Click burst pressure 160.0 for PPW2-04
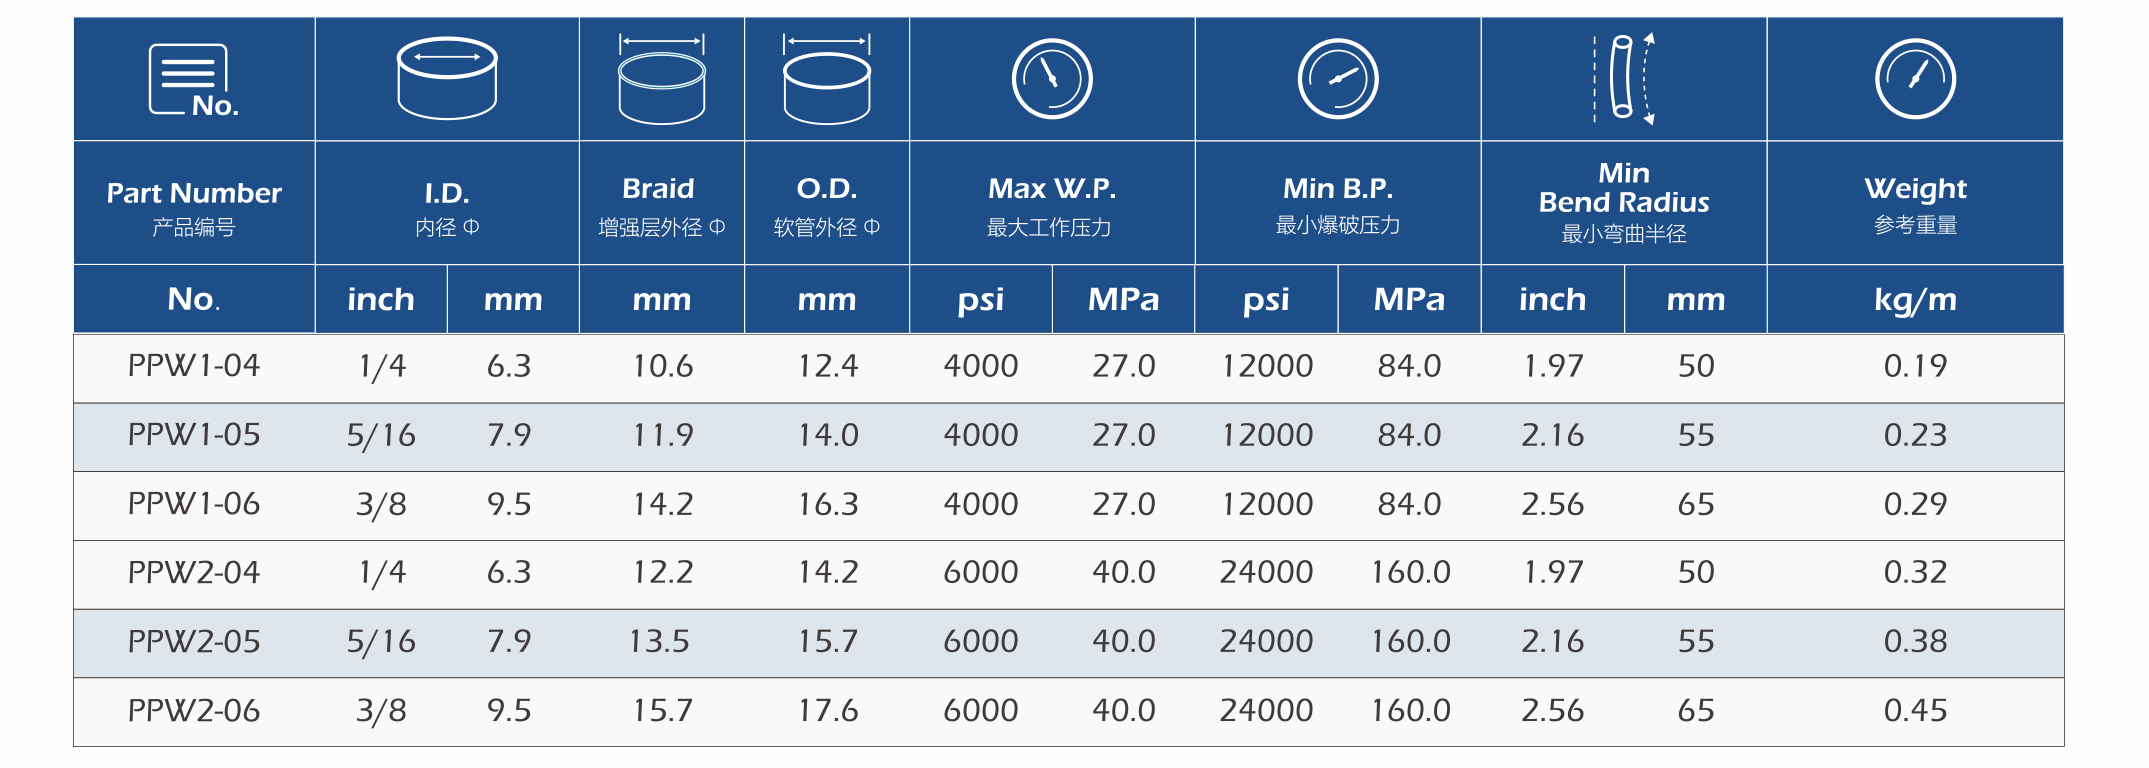This screenshot has width=2149, height=768. coord(1410,573)
